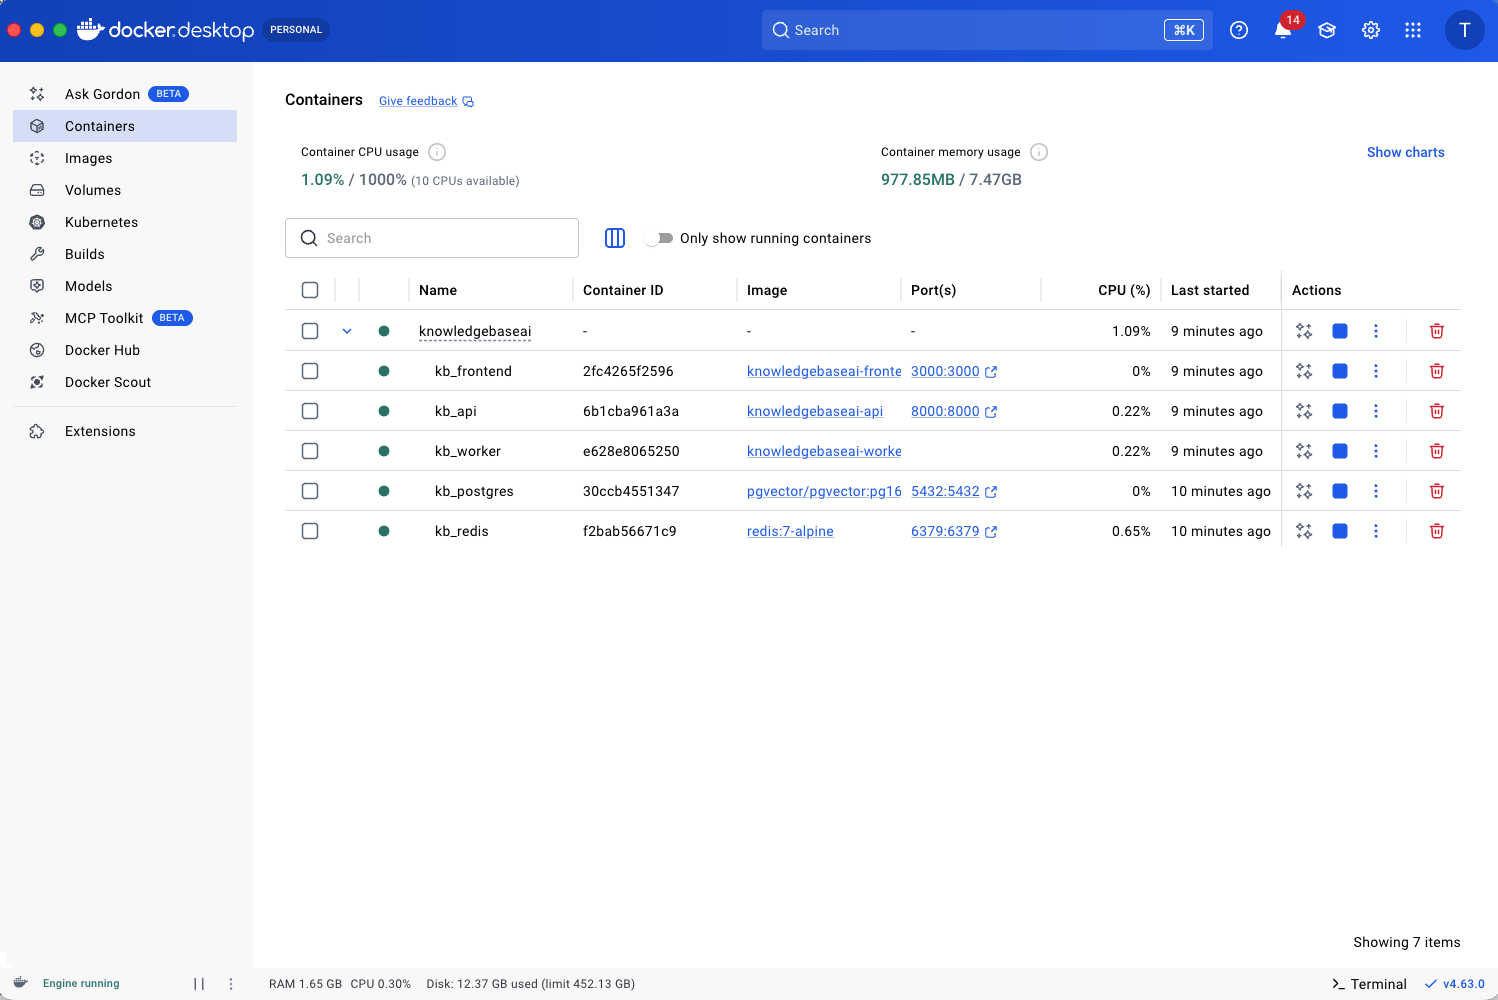Delete the kb_worker container
The width and height of the screenshot is (1498, 1000).
(x=1437, y=451)
